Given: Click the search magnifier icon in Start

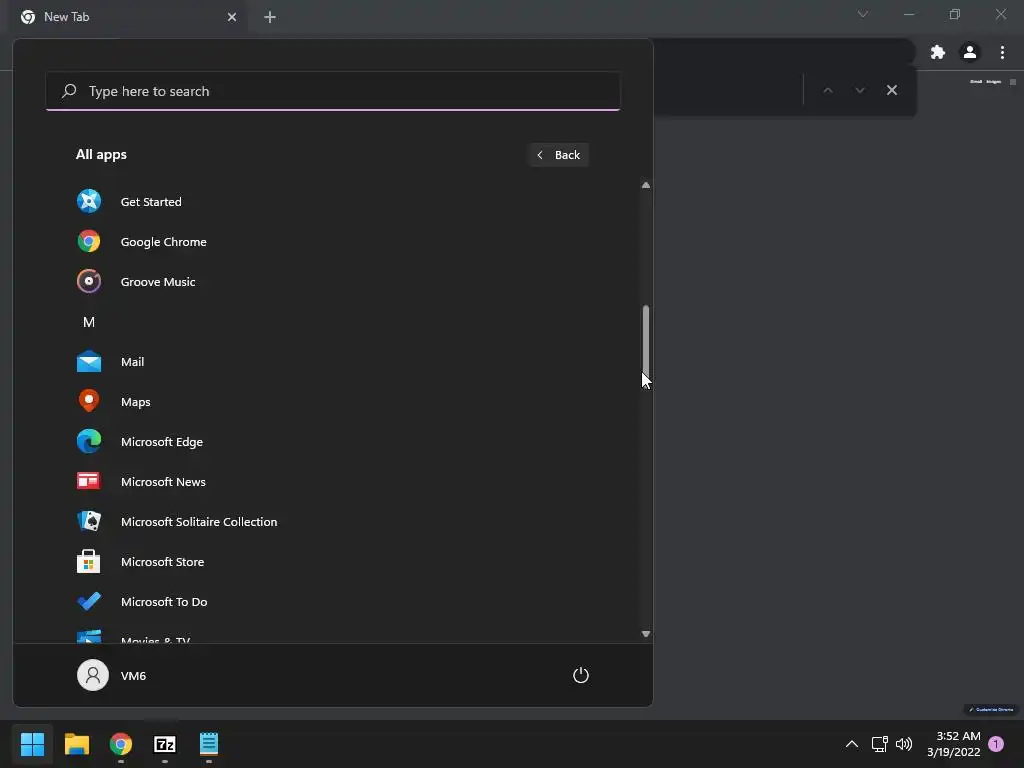Looking at the screenshot, I should [69, 91].
